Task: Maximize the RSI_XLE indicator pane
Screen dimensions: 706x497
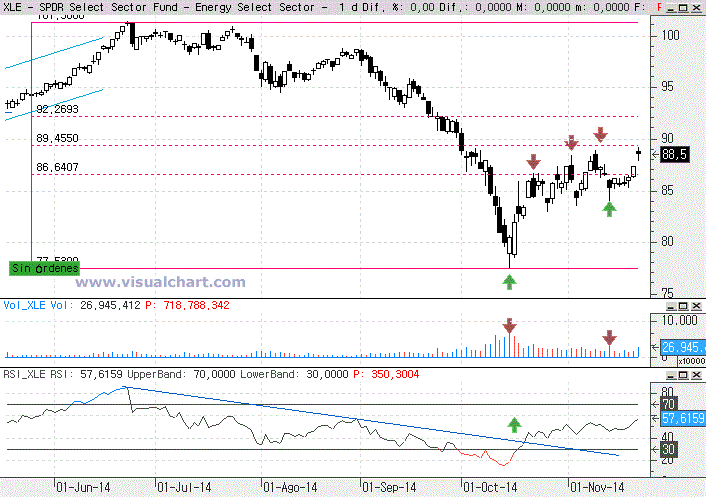Action: coord(683,375)
